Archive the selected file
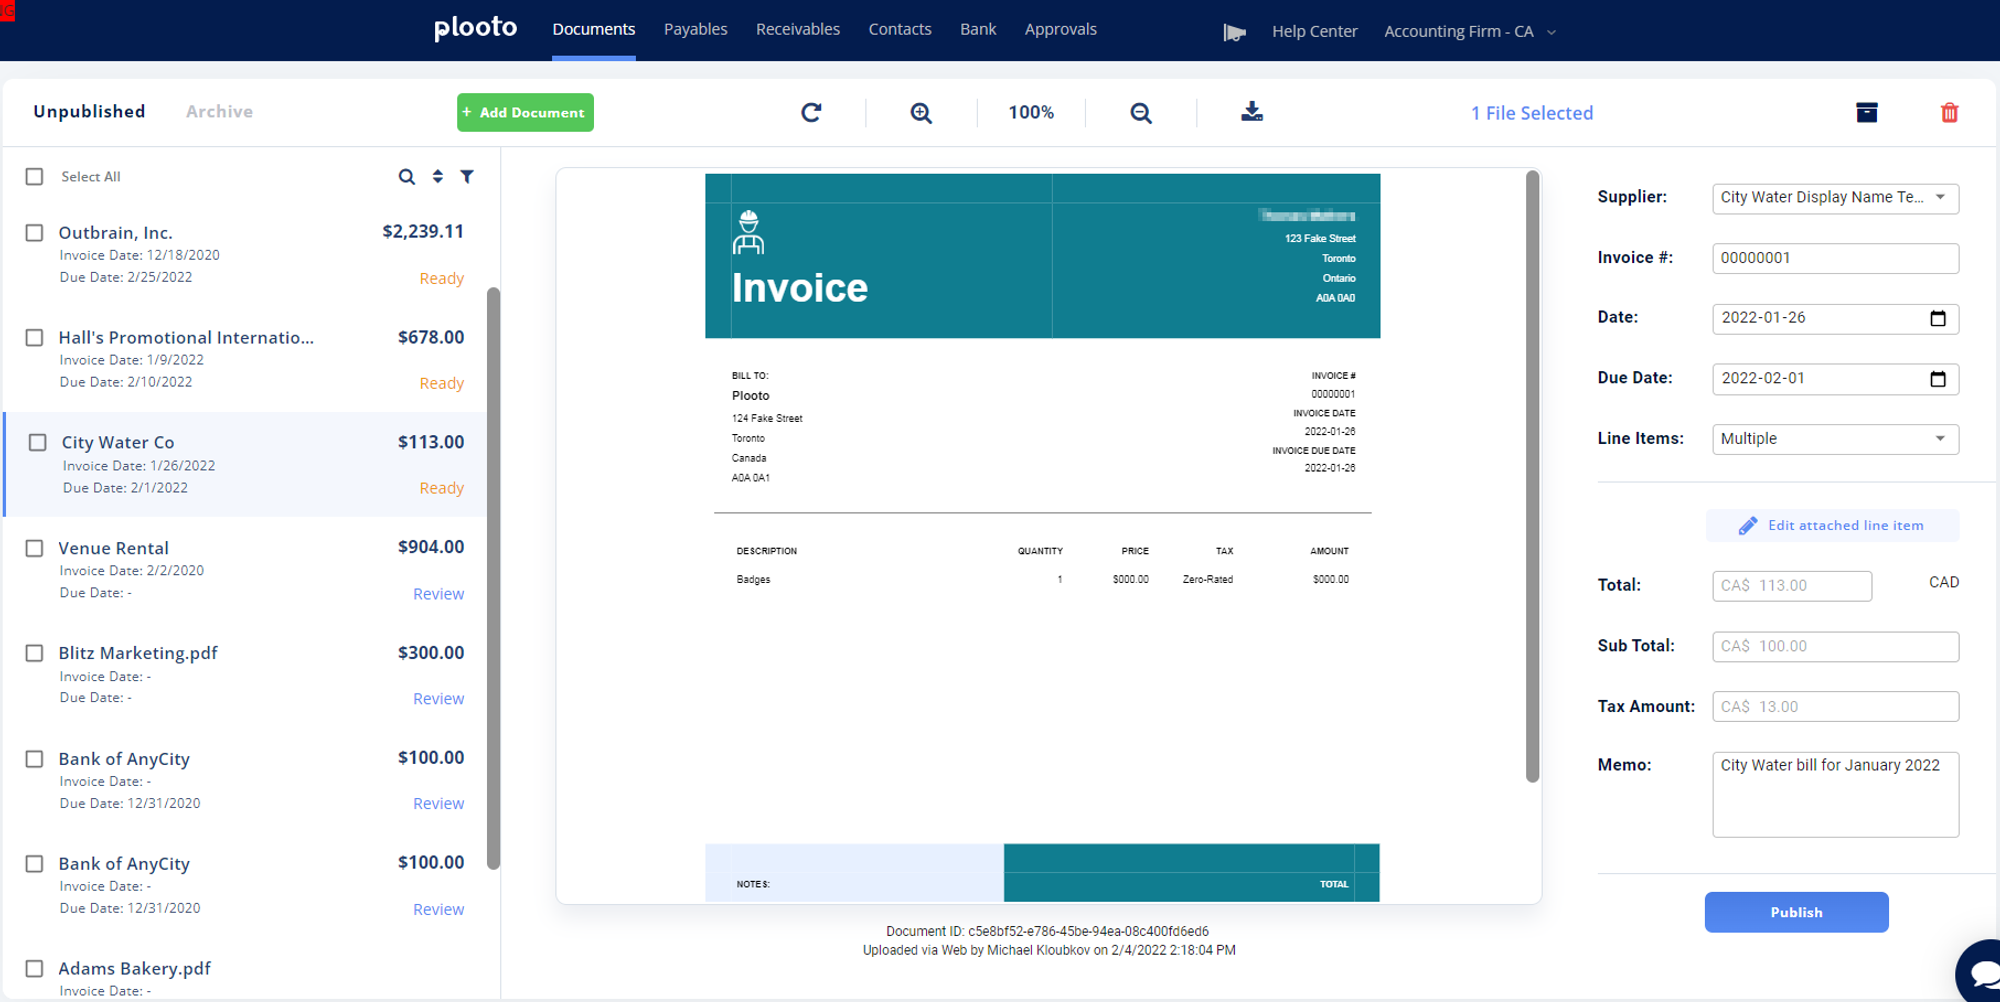Screen dimensions: 2000x1002 tap(1866, 113)
